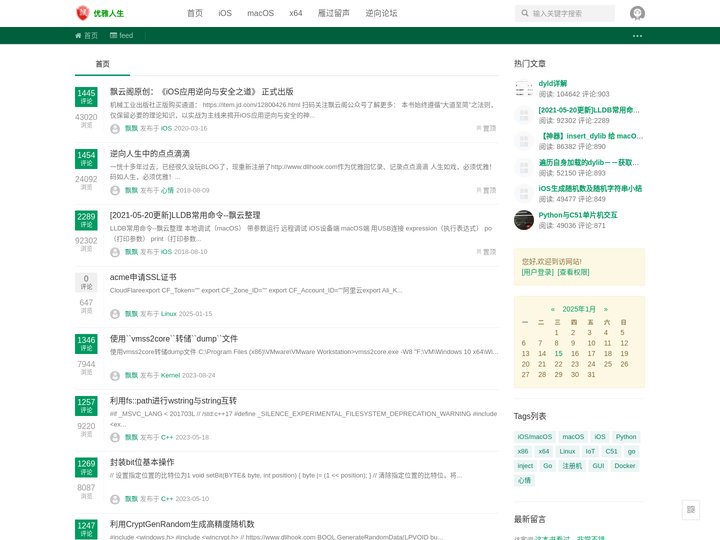Click the iOS/macOS tag
720x540 pixels.
[534, 437]
